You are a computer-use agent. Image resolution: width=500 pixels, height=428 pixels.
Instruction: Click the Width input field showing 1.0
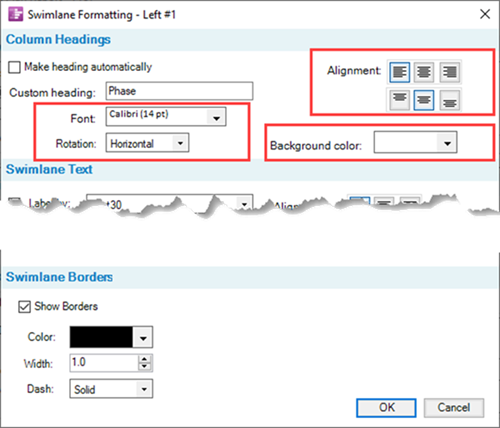point(104,363)
